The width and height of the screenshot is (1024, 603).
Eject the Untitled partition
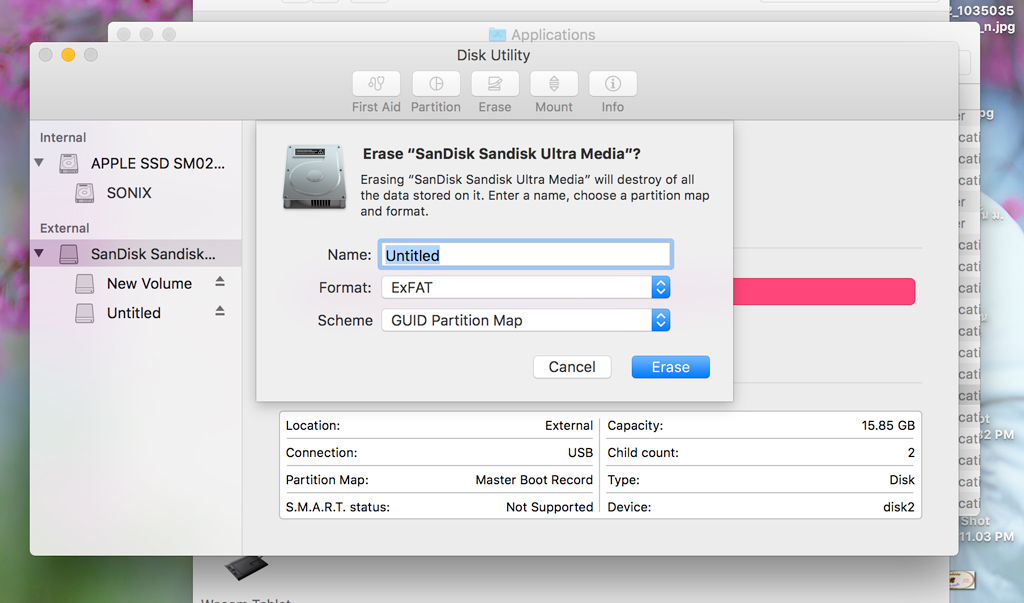click(220, 311)
